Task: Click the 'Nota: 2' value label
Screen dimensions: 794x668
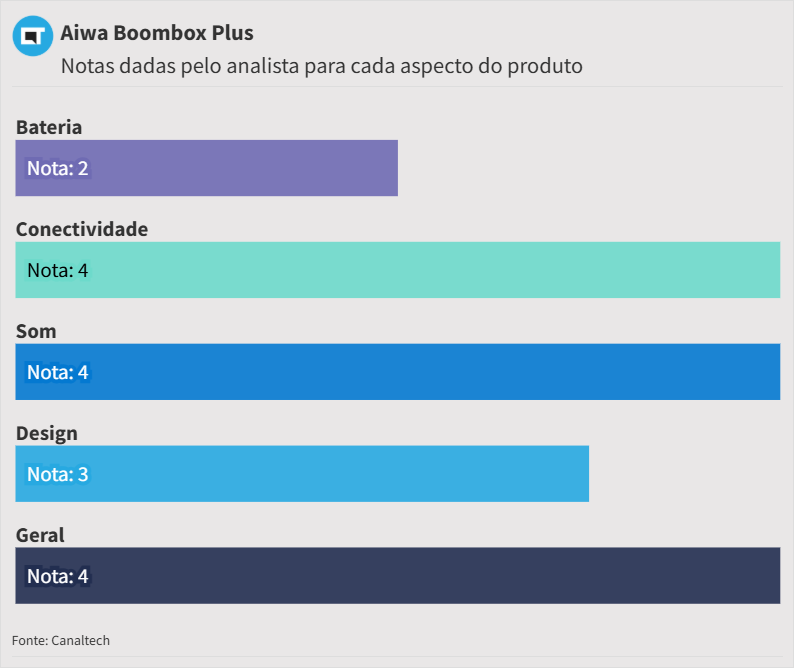Action: pos(58,168)
